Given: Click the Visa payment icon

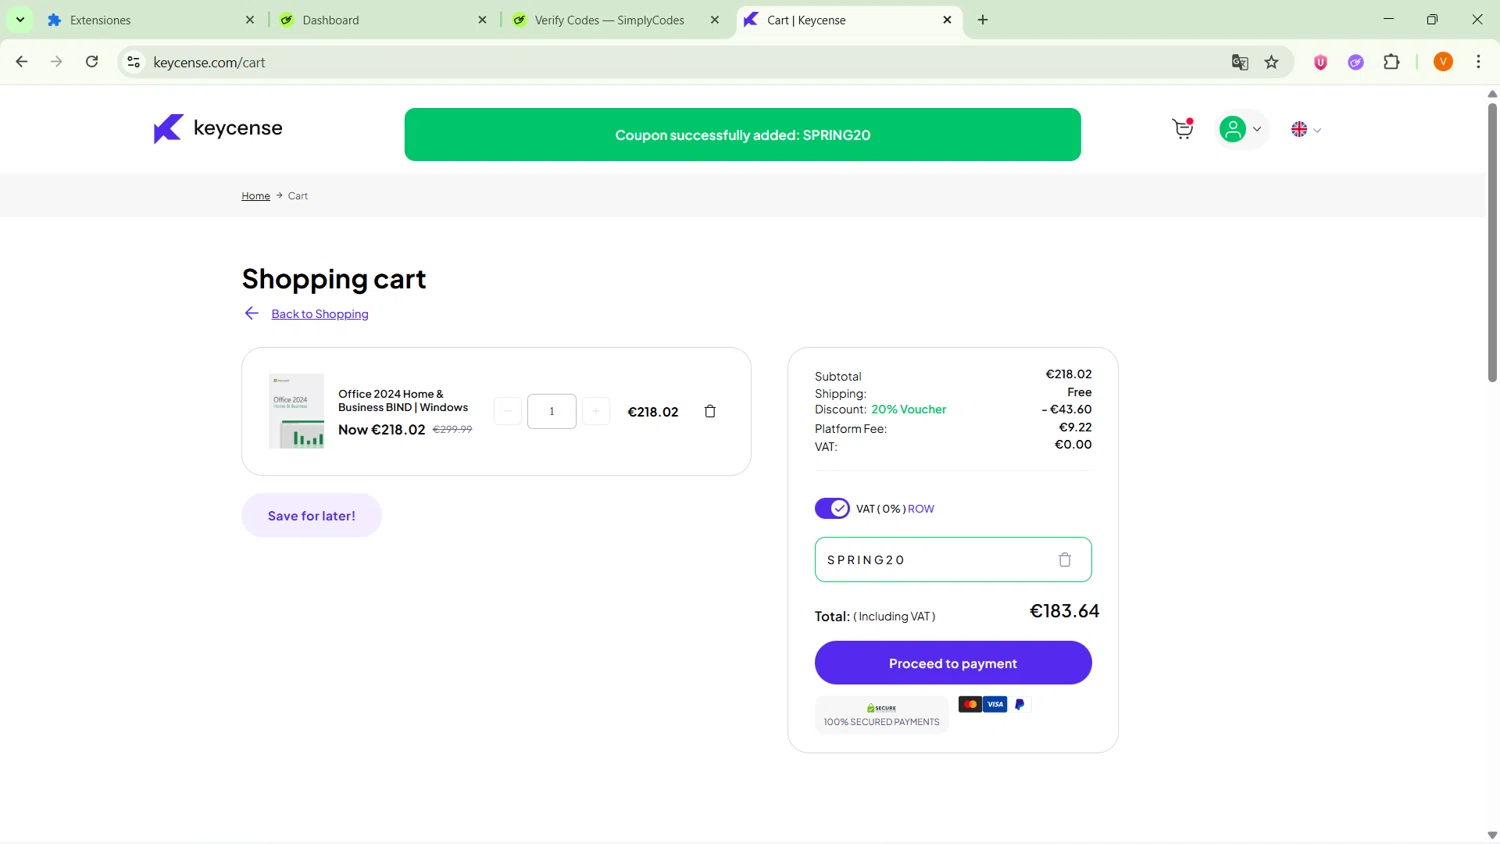Looking at the screenshot, I should point(995,705).
